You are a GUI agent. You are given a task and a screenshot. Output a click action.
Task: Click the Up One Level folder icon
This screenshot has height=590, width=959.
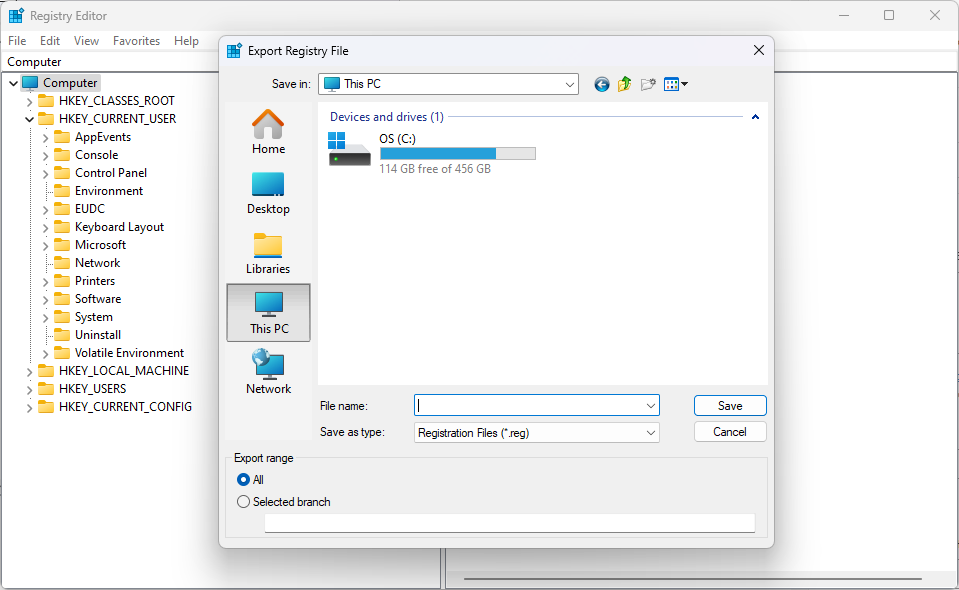point(625,84)
